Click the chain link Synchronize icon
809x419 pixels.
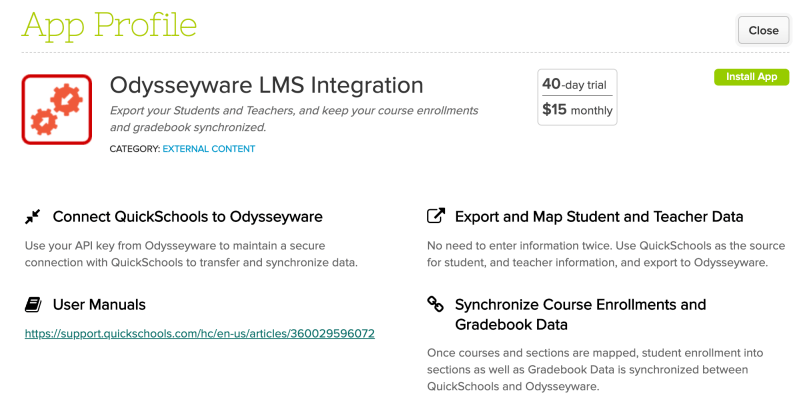click(435, 304)
